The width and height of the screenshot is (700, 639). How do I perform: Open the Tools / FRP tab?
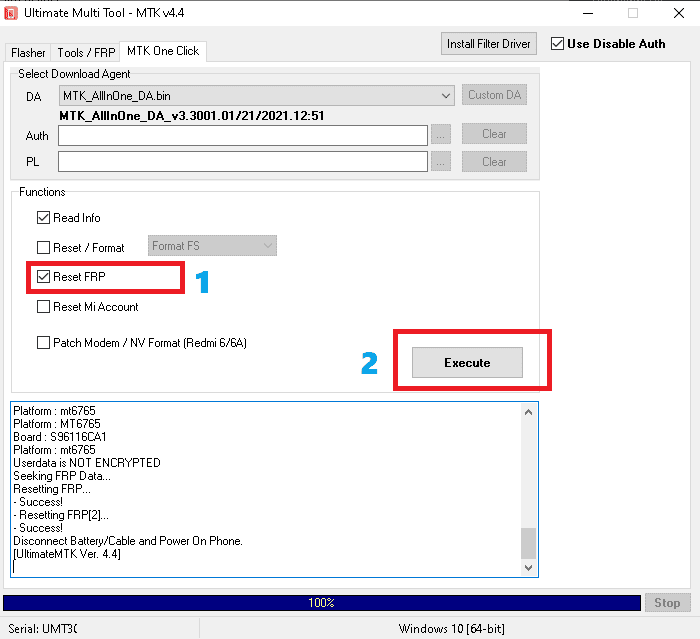click(86, 53)
